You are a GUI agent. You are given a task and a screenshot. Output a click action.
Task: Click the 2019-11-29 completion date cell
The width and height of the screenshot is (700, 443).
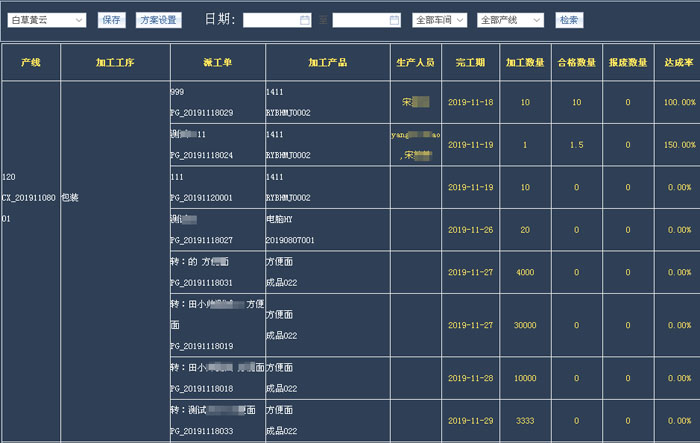[470, 421]
